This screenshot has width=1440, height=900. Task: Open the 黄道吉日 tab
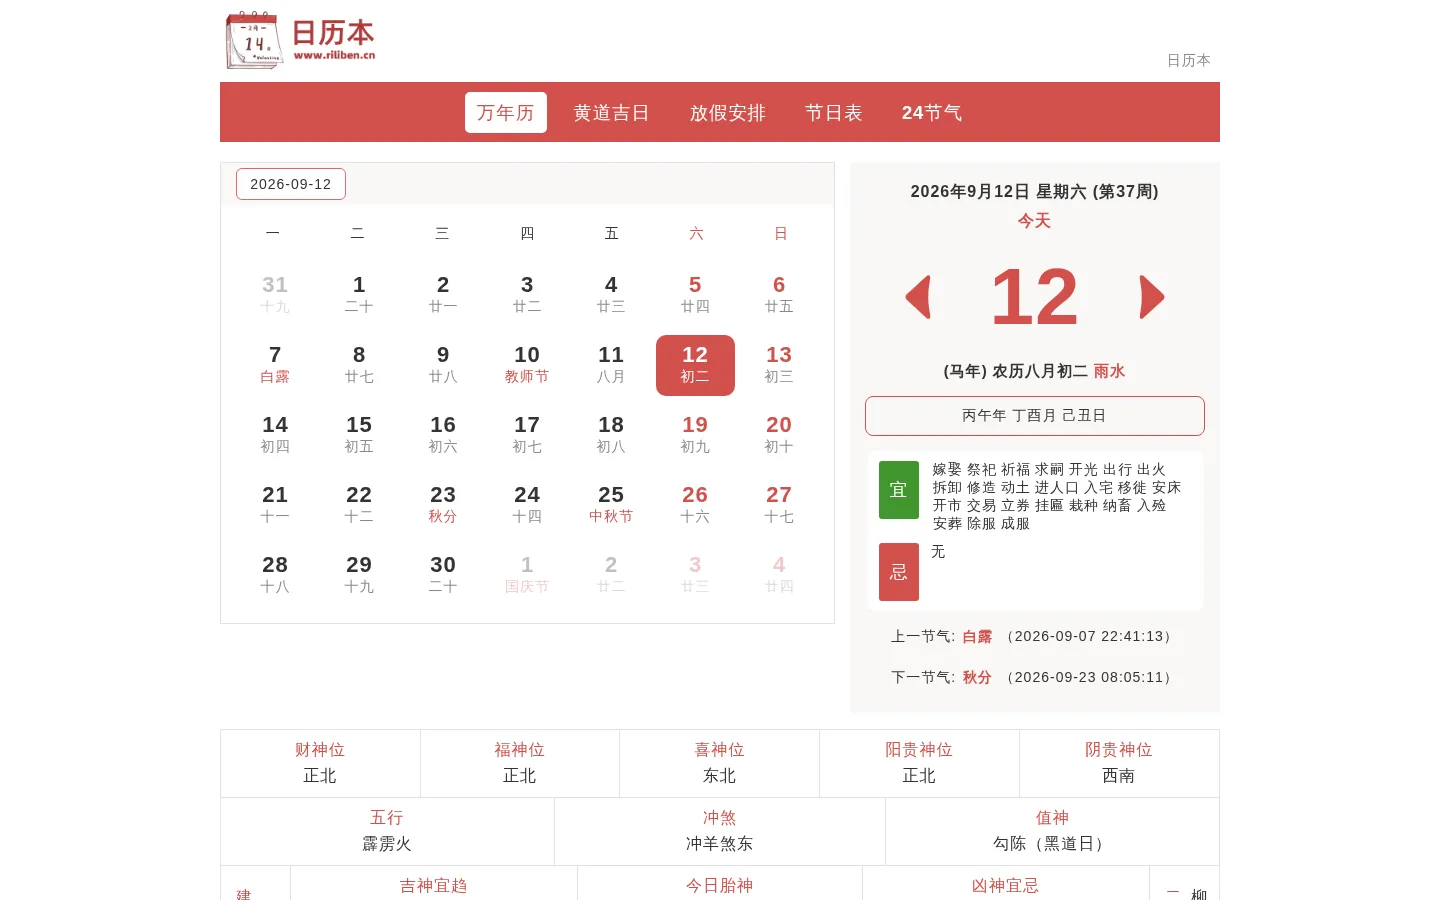[x=611, y=112]
